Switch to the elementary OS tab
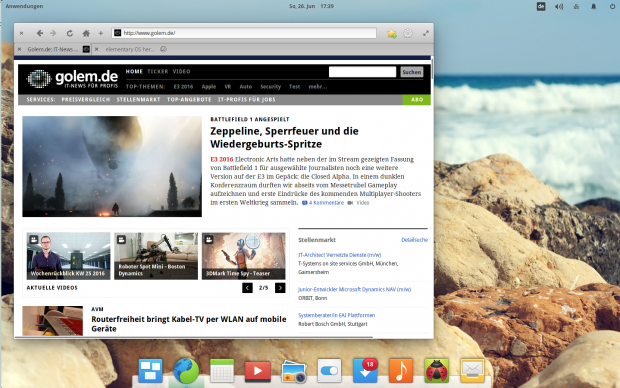Image resolution: width=620 pixels, height=388 pixels. pyautogui.click(x=130, y=49)
